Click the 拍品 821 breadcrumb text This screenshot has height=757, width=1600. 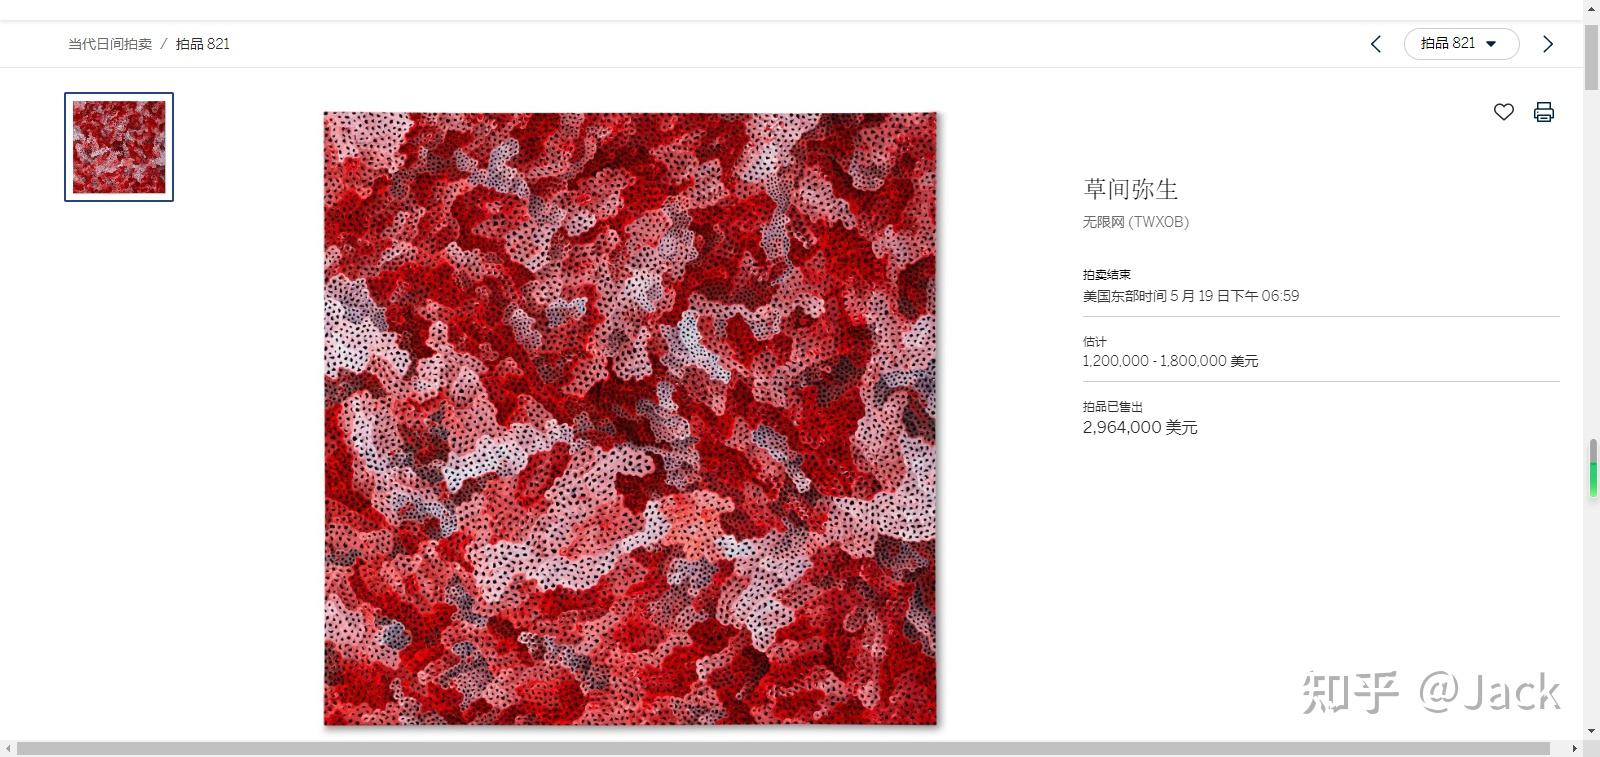point(203,44)
